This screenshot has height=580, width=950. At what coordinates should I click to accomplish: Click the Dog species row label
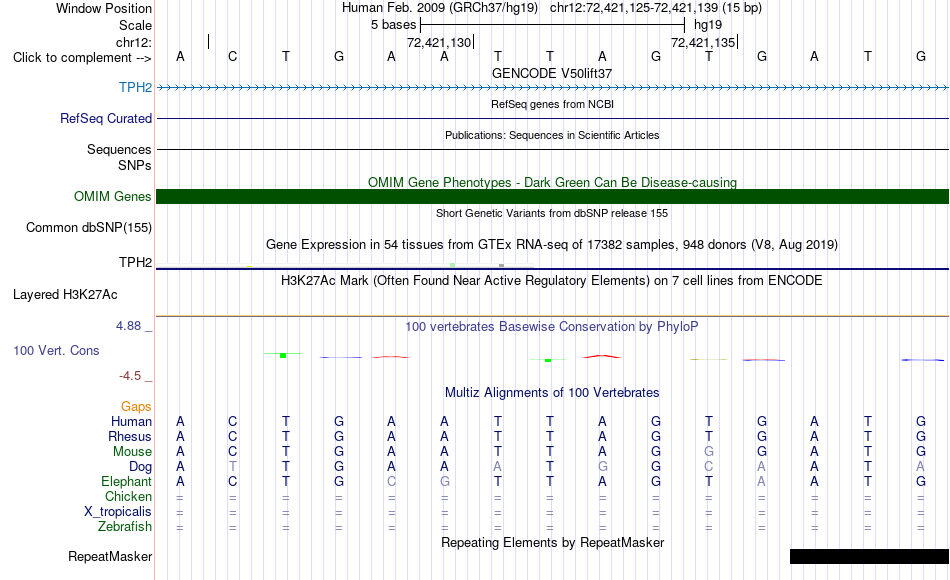click(x=141, y=467)
